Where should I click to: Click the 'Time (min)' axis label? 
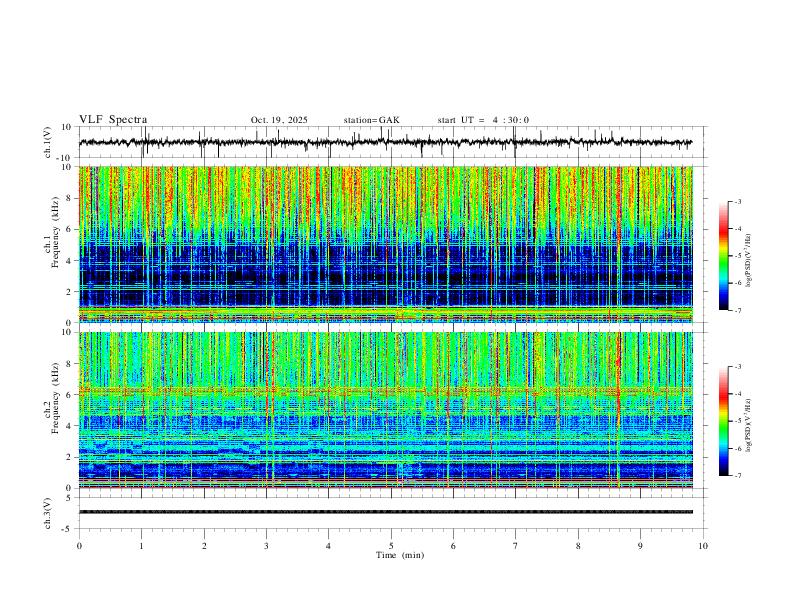400,555
